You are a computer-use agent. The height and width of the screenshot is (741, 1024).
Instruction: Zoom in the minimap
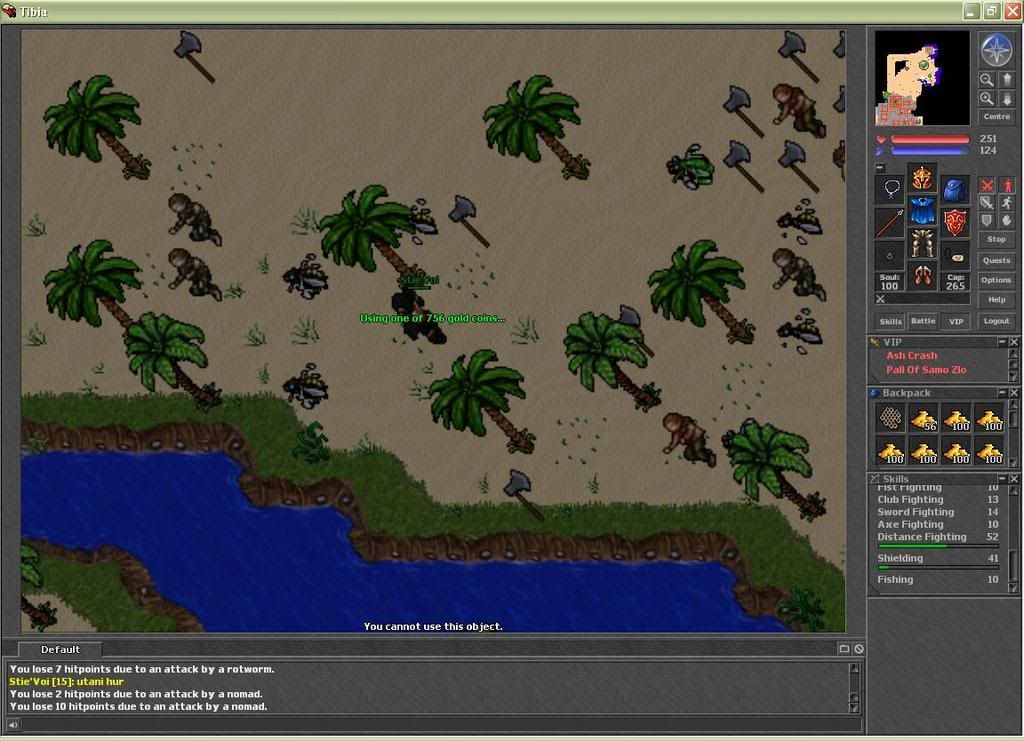pyautogui.click(x=987, y=99)
